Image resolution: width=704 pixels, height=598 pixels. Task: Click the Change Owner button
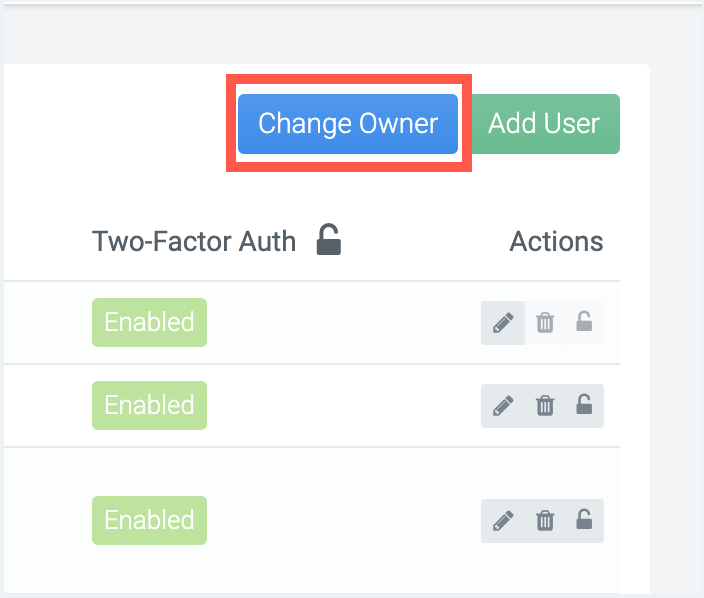click(348, 124)
